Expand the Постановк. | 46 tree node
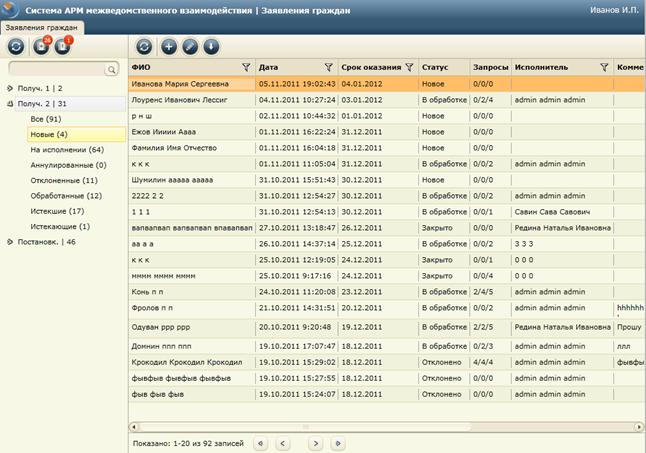Screen dimensions: 646x453 pos(10,242)
